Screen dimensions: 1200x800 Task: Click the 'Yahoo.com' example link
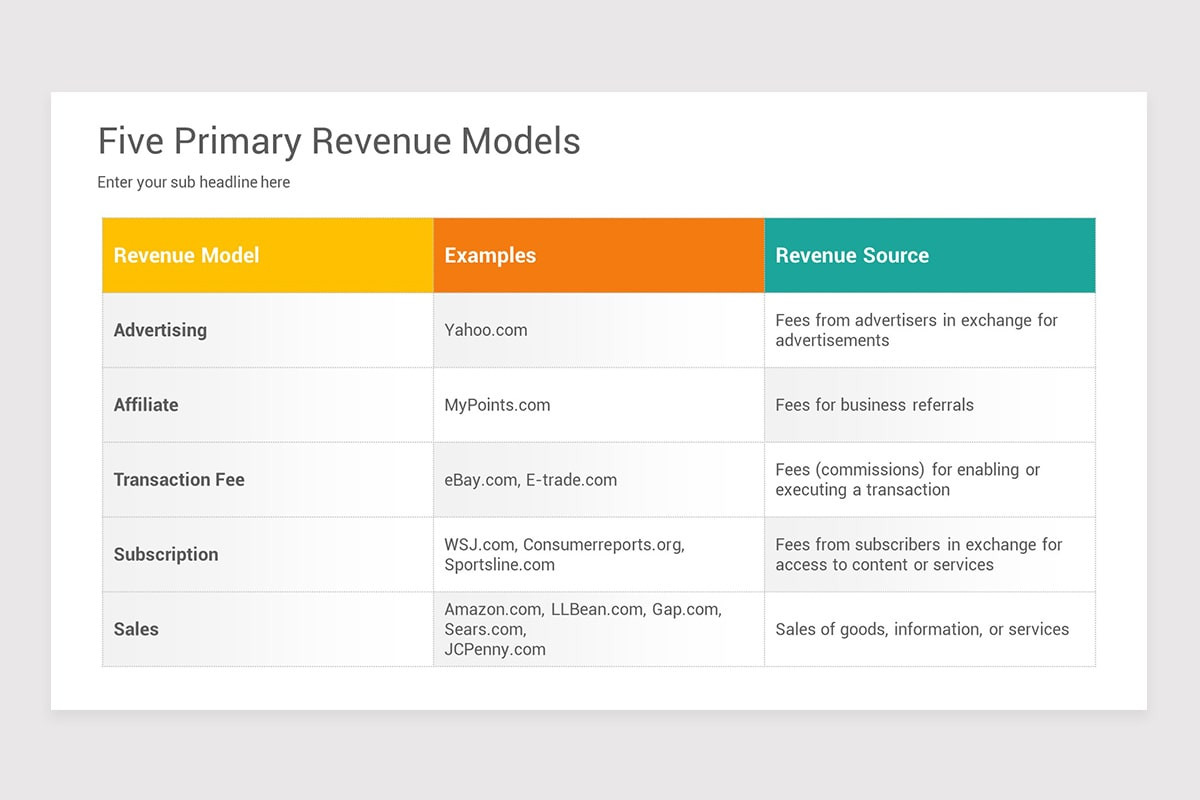[486, 330]
